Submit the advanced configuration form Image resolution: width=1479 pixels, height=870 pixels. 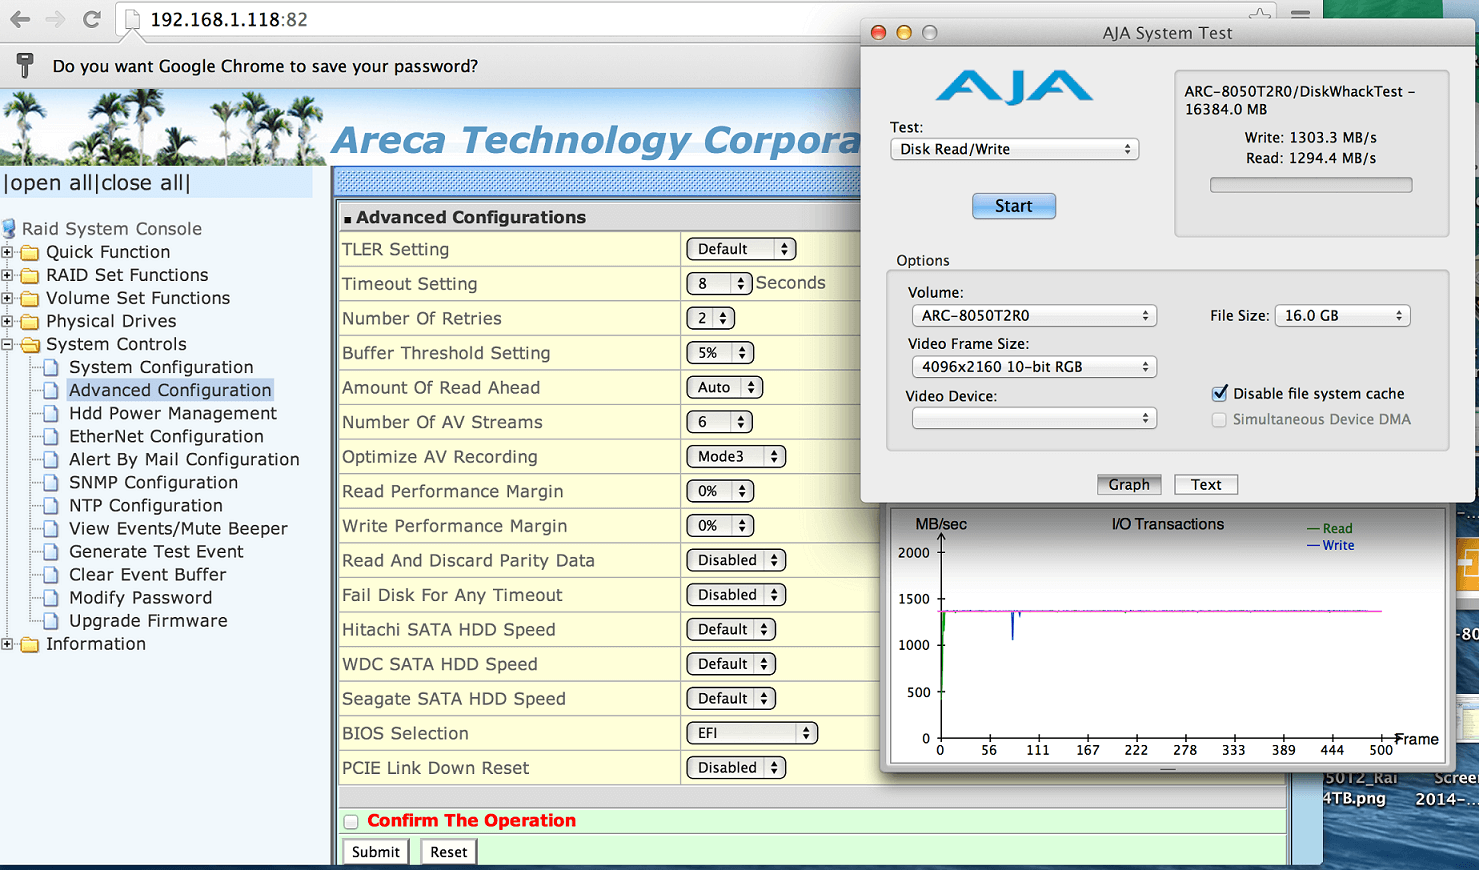(x=376, y=852)
